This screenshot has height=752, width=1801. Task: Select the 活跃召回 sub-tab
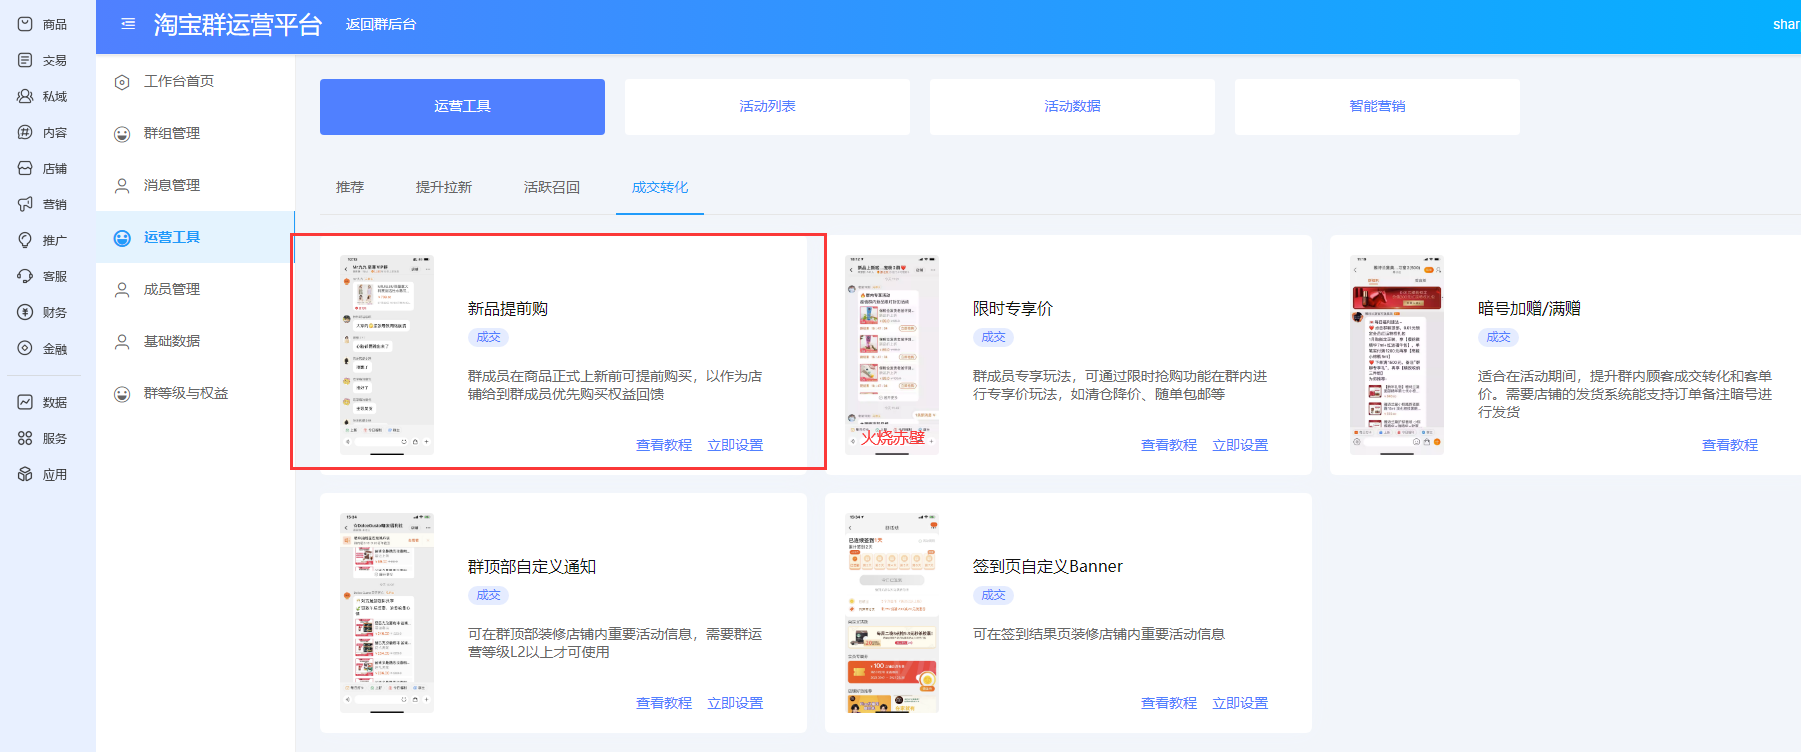(552, 187)
